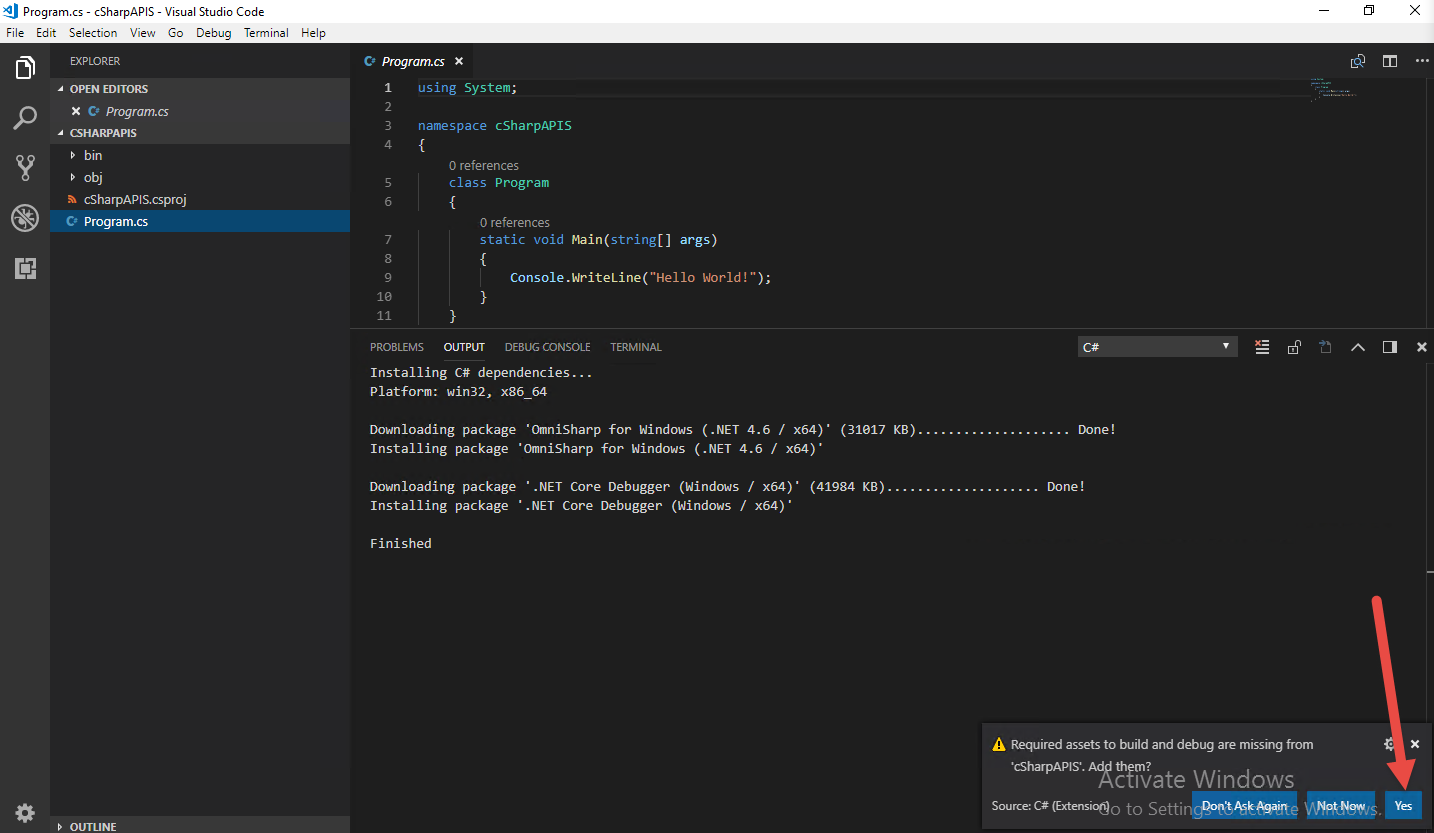Click '0 references' above class Program
The height and width of the screenshot is (833, 1434).
484,165
